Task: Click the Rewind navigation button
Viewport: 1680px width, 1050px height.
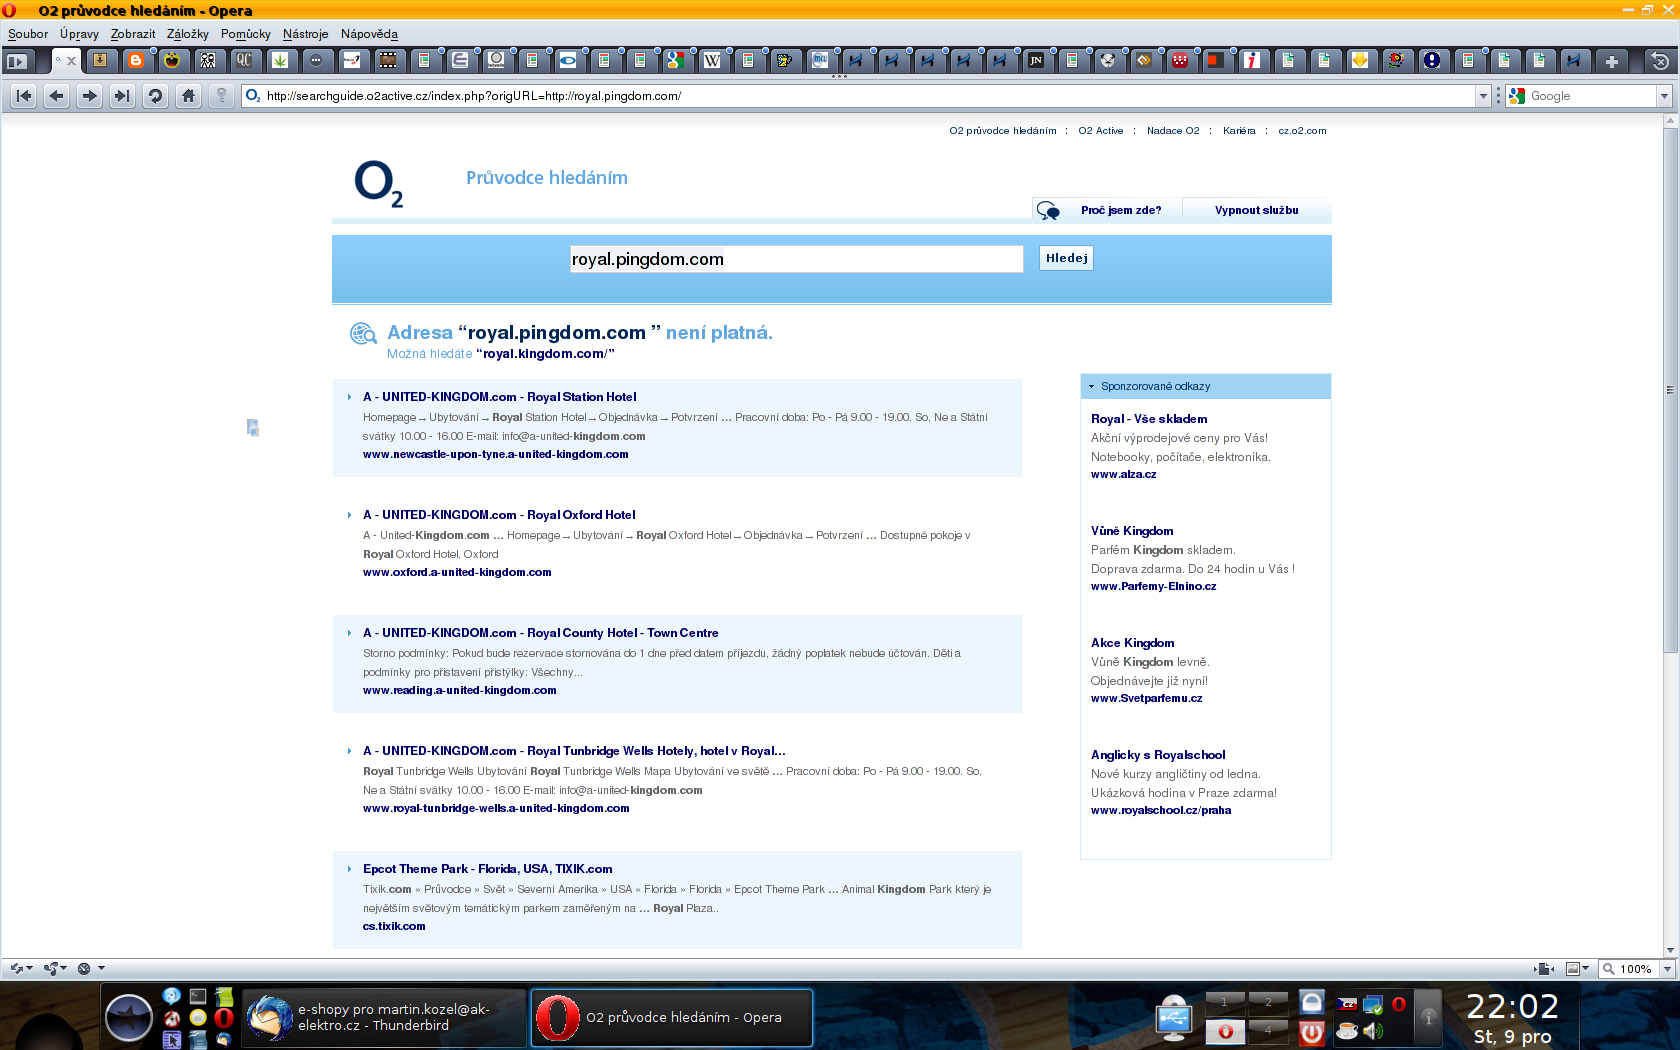Action: [24, 96]
